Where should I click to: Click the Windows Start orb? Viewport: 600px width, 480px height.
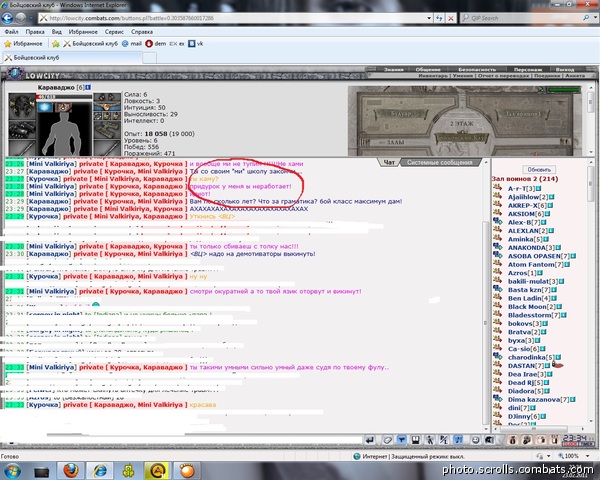click(12, 471)
